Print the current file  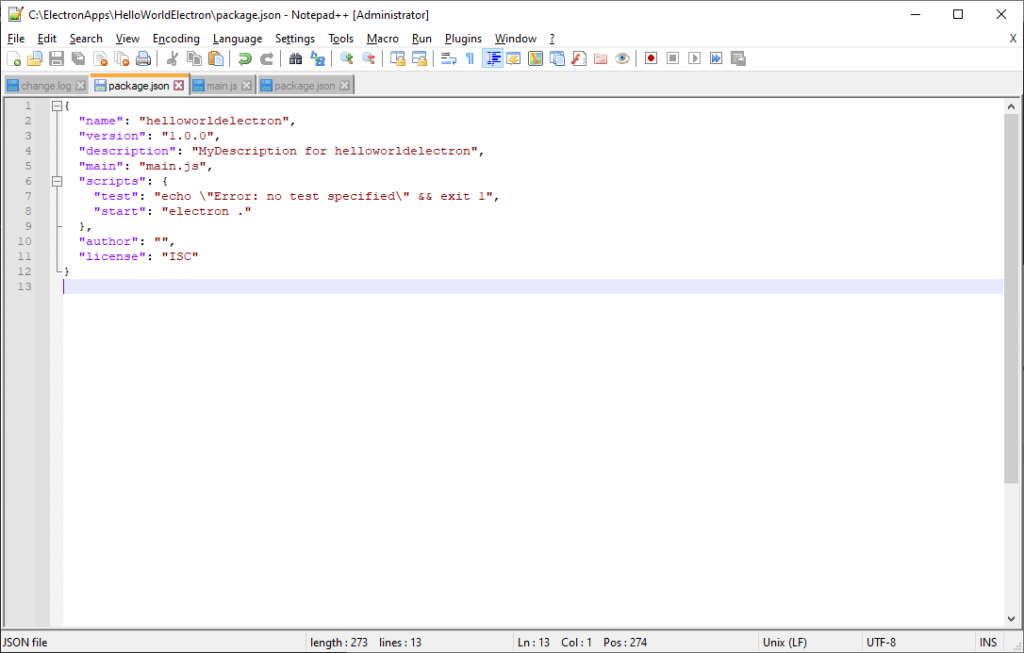(141, 58)
